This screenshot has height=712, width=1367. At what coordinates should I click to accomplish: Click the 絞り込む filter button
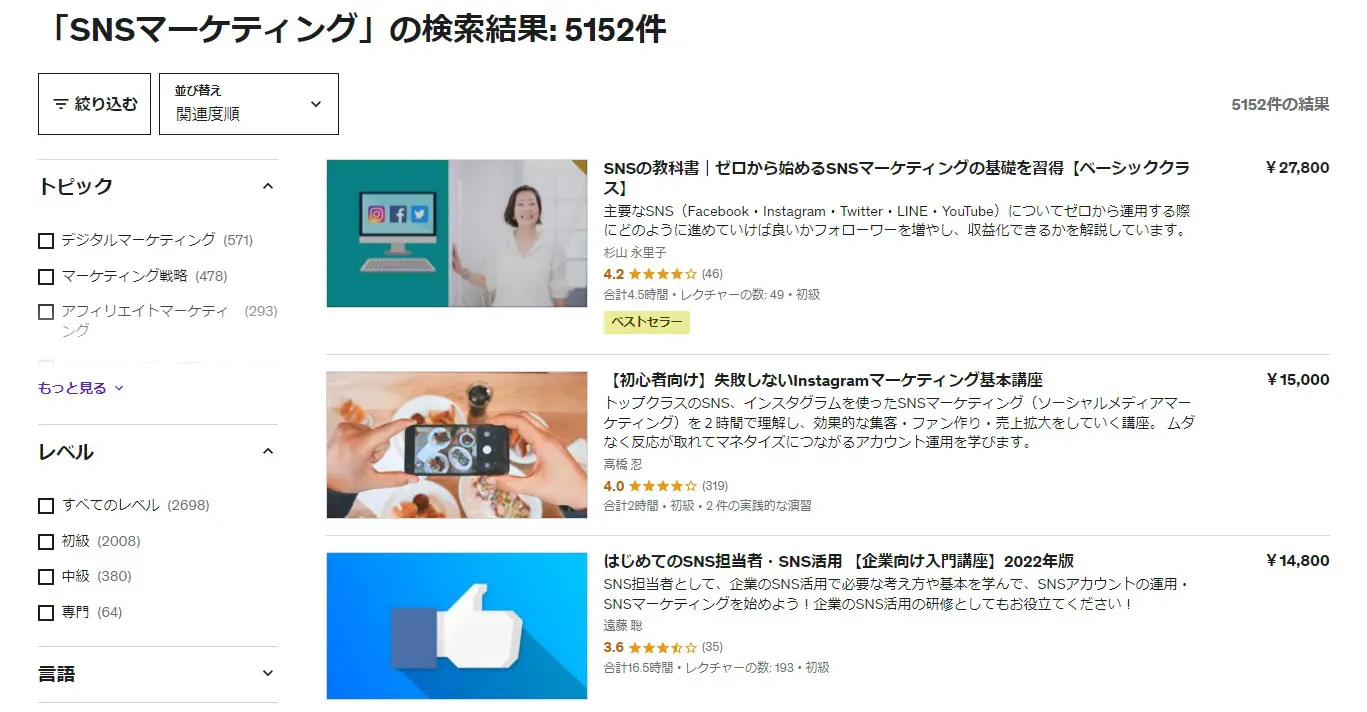pos(94,104)
